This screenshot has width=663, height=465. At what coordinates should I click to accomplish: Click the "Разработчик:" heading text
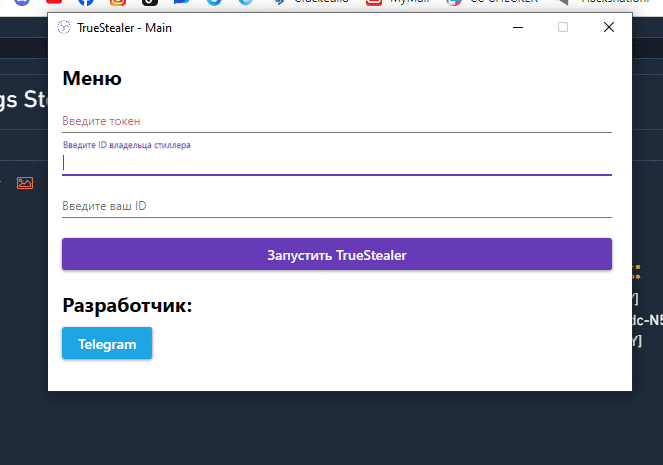pos(127,306)
